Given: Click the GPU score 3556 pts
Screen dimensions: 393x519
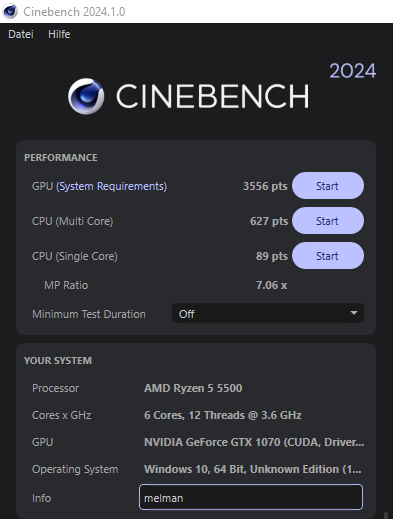Looking at the screenshot, I should (265, 186).
